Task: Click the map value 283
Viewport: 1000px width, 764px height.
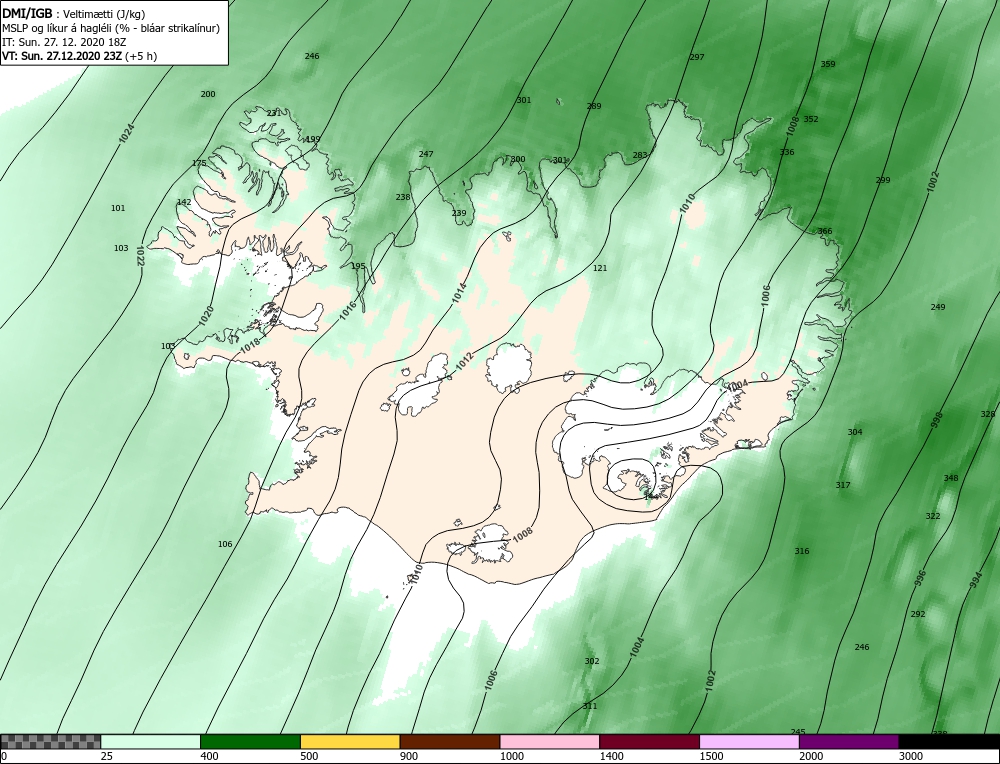Action: coord(640,154)
